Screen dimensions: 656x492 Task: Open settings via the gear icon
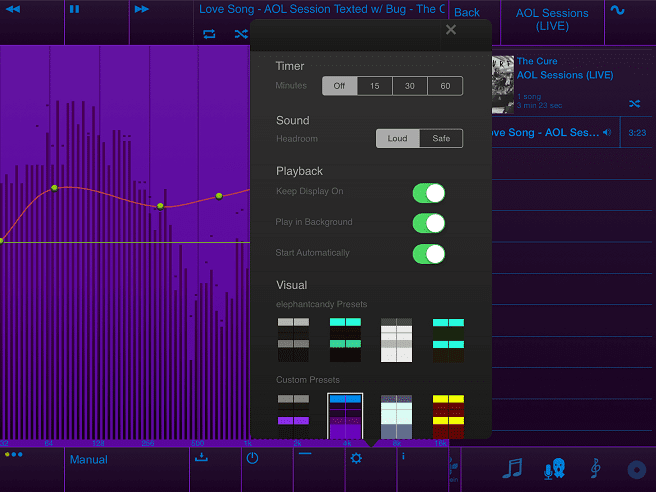pyautogui.click(x=356, y=458)
